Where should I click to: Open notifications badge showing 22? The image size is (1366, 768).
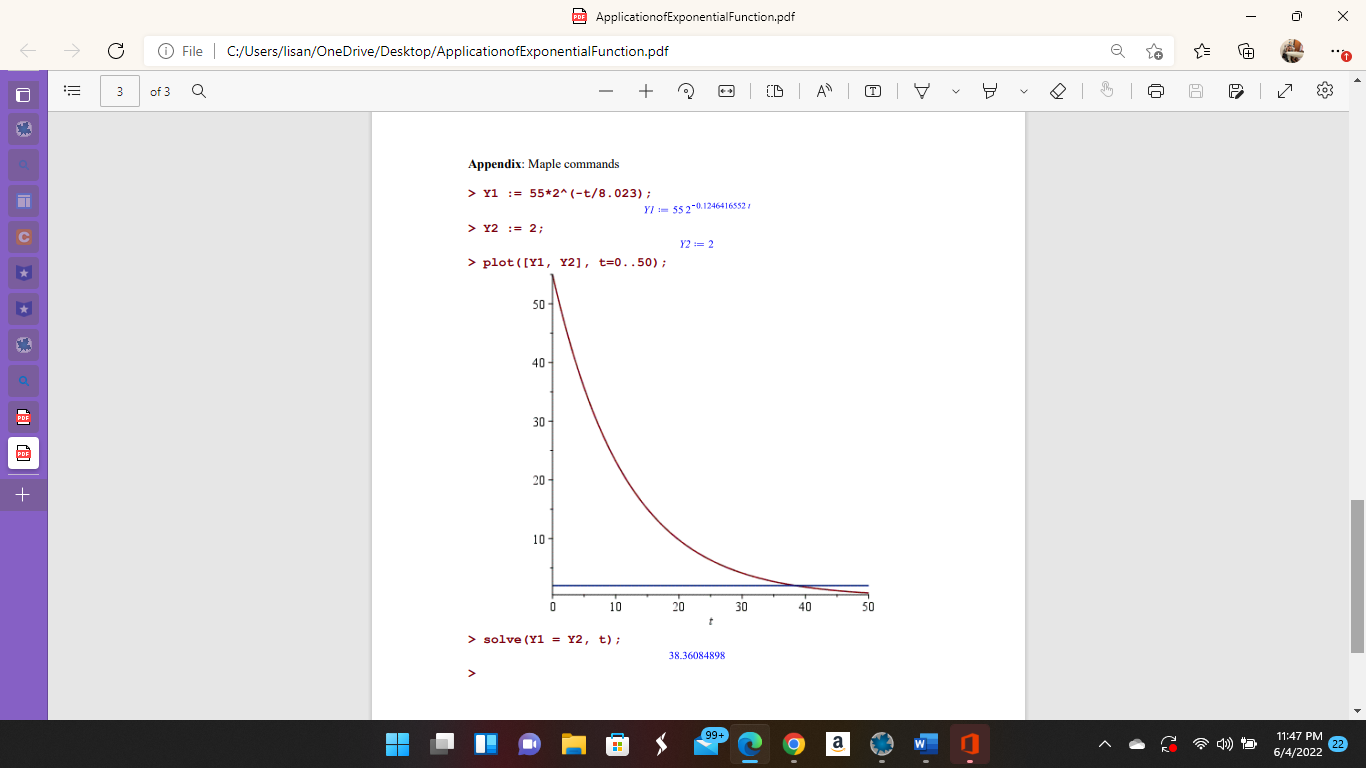click(x=1340, y=744)
